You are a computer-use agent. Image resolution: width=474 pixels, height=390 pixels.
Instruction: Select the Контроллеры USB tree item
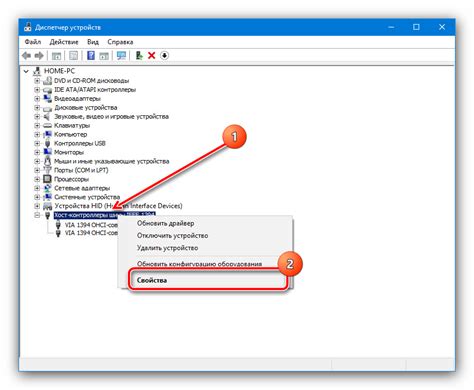point(80,143)
